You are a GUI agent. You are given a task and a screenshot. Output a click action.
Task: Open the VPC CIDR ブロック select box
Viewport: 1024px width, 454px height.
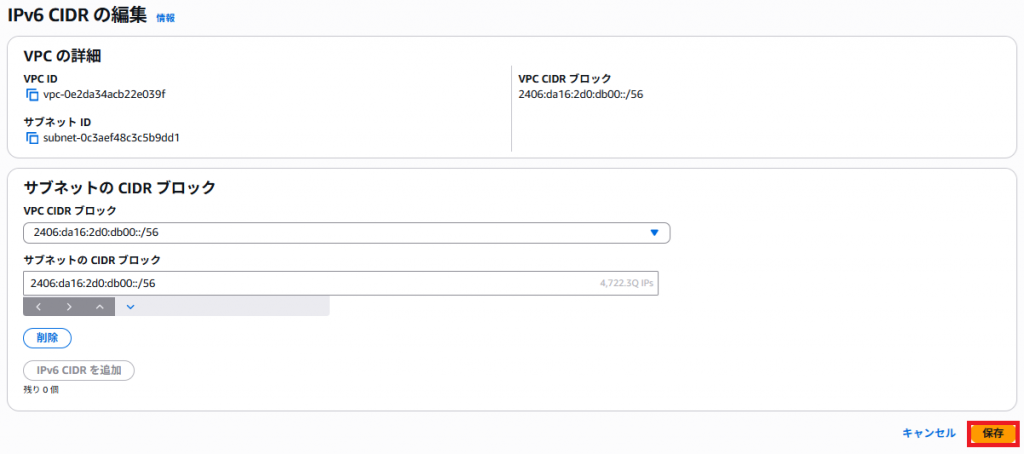[347, 233]
